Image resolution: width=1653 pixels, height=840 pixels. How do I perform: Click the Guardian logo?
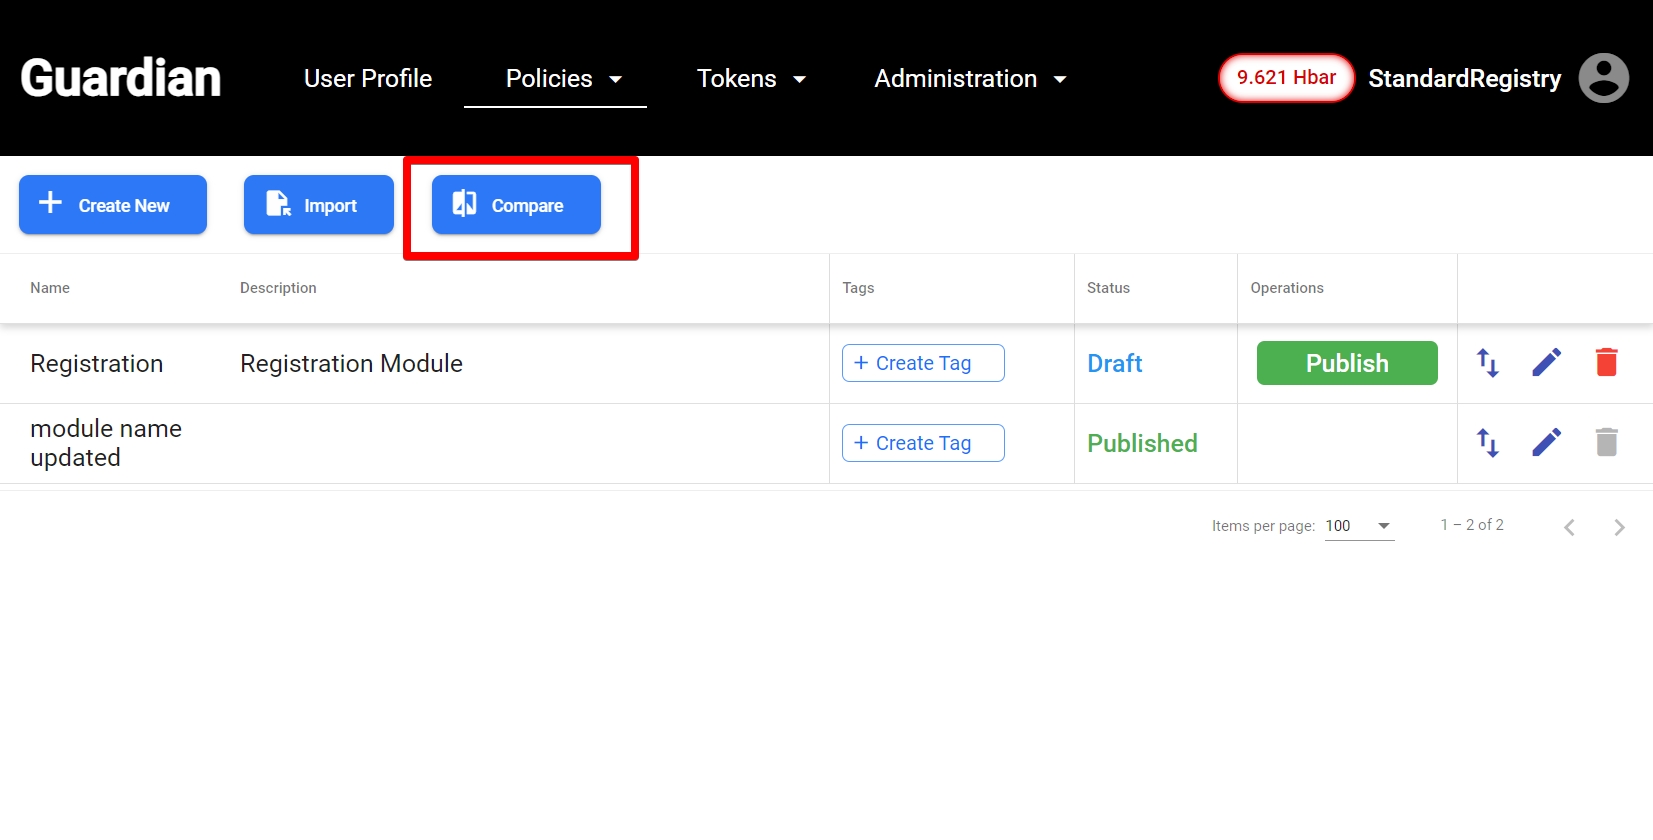(x=121, y=78)
